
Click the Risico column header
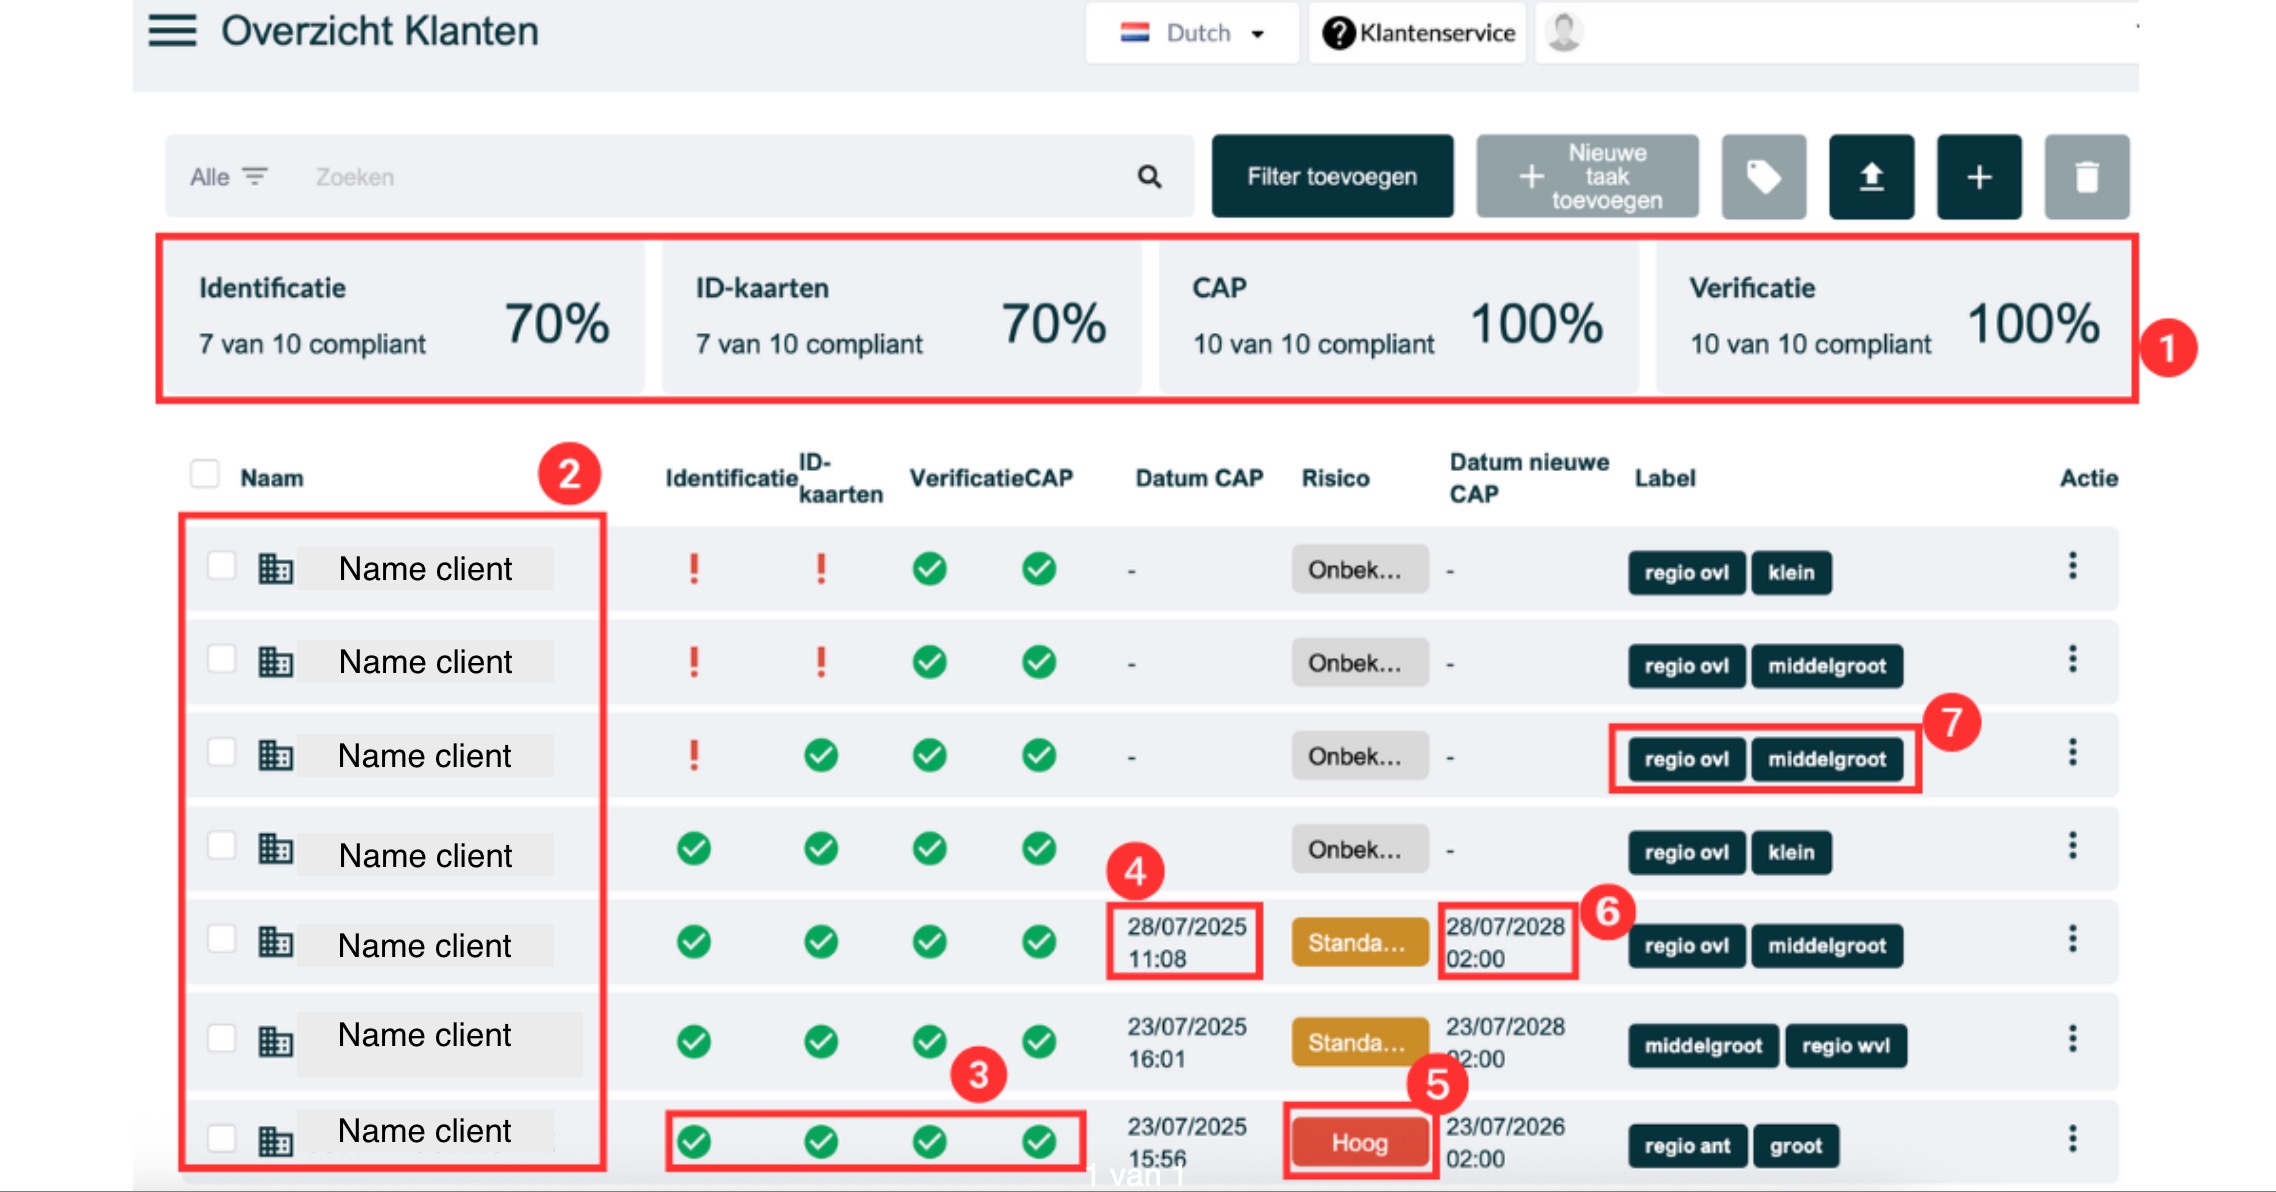point(1335,478)
